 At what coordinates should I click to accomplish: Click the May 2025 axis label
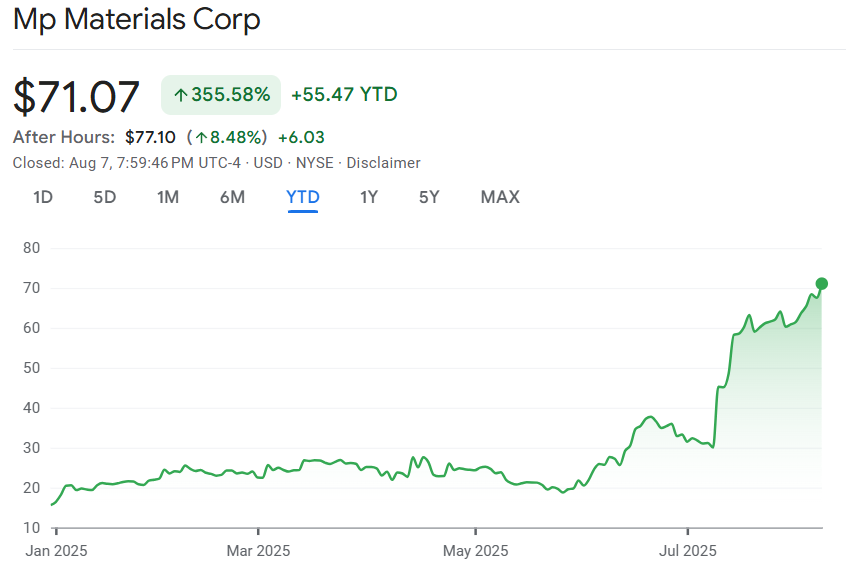pyautogui.click(x=476, y=550)
